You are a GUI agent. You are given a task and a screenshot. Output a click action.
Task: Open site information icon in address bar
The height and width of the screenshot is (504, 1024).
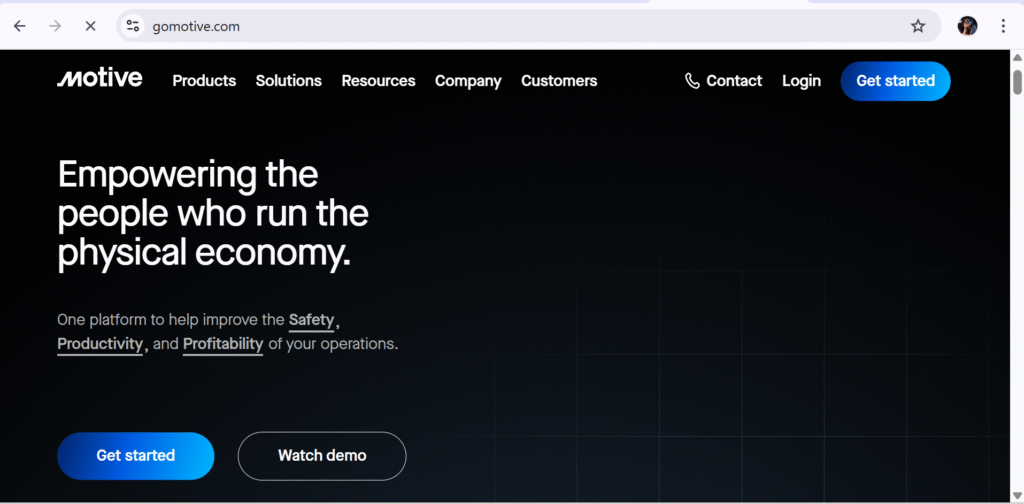[x=133, y=26]
